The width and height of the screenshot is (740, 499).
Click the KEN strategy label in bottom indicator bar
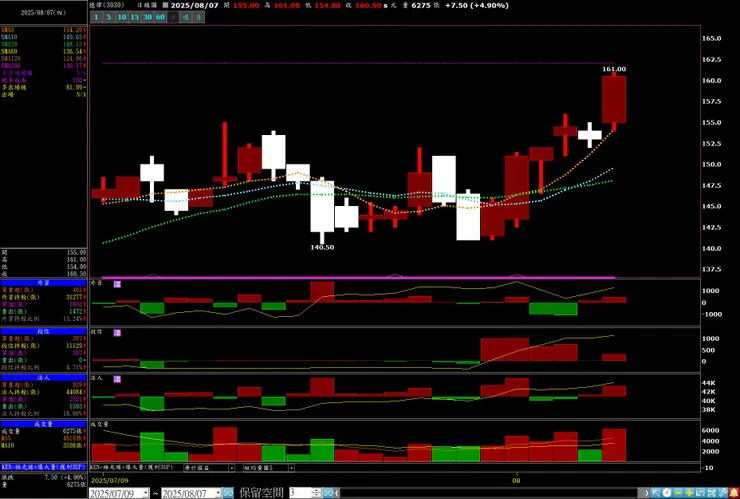coord(132,467)
